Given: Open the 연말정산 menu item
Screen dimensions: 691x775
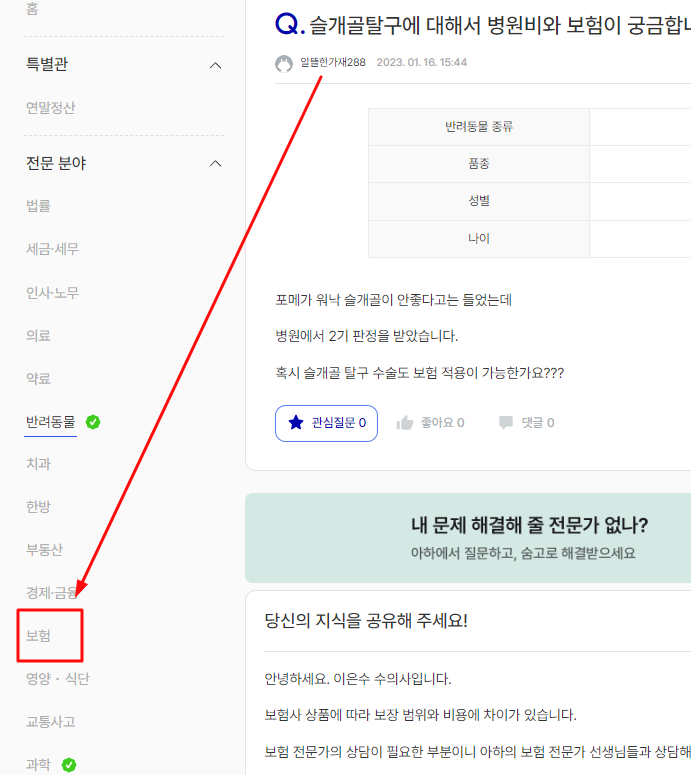Looking at the screenshot, I should pyautogui.click(x=51, y=108).
